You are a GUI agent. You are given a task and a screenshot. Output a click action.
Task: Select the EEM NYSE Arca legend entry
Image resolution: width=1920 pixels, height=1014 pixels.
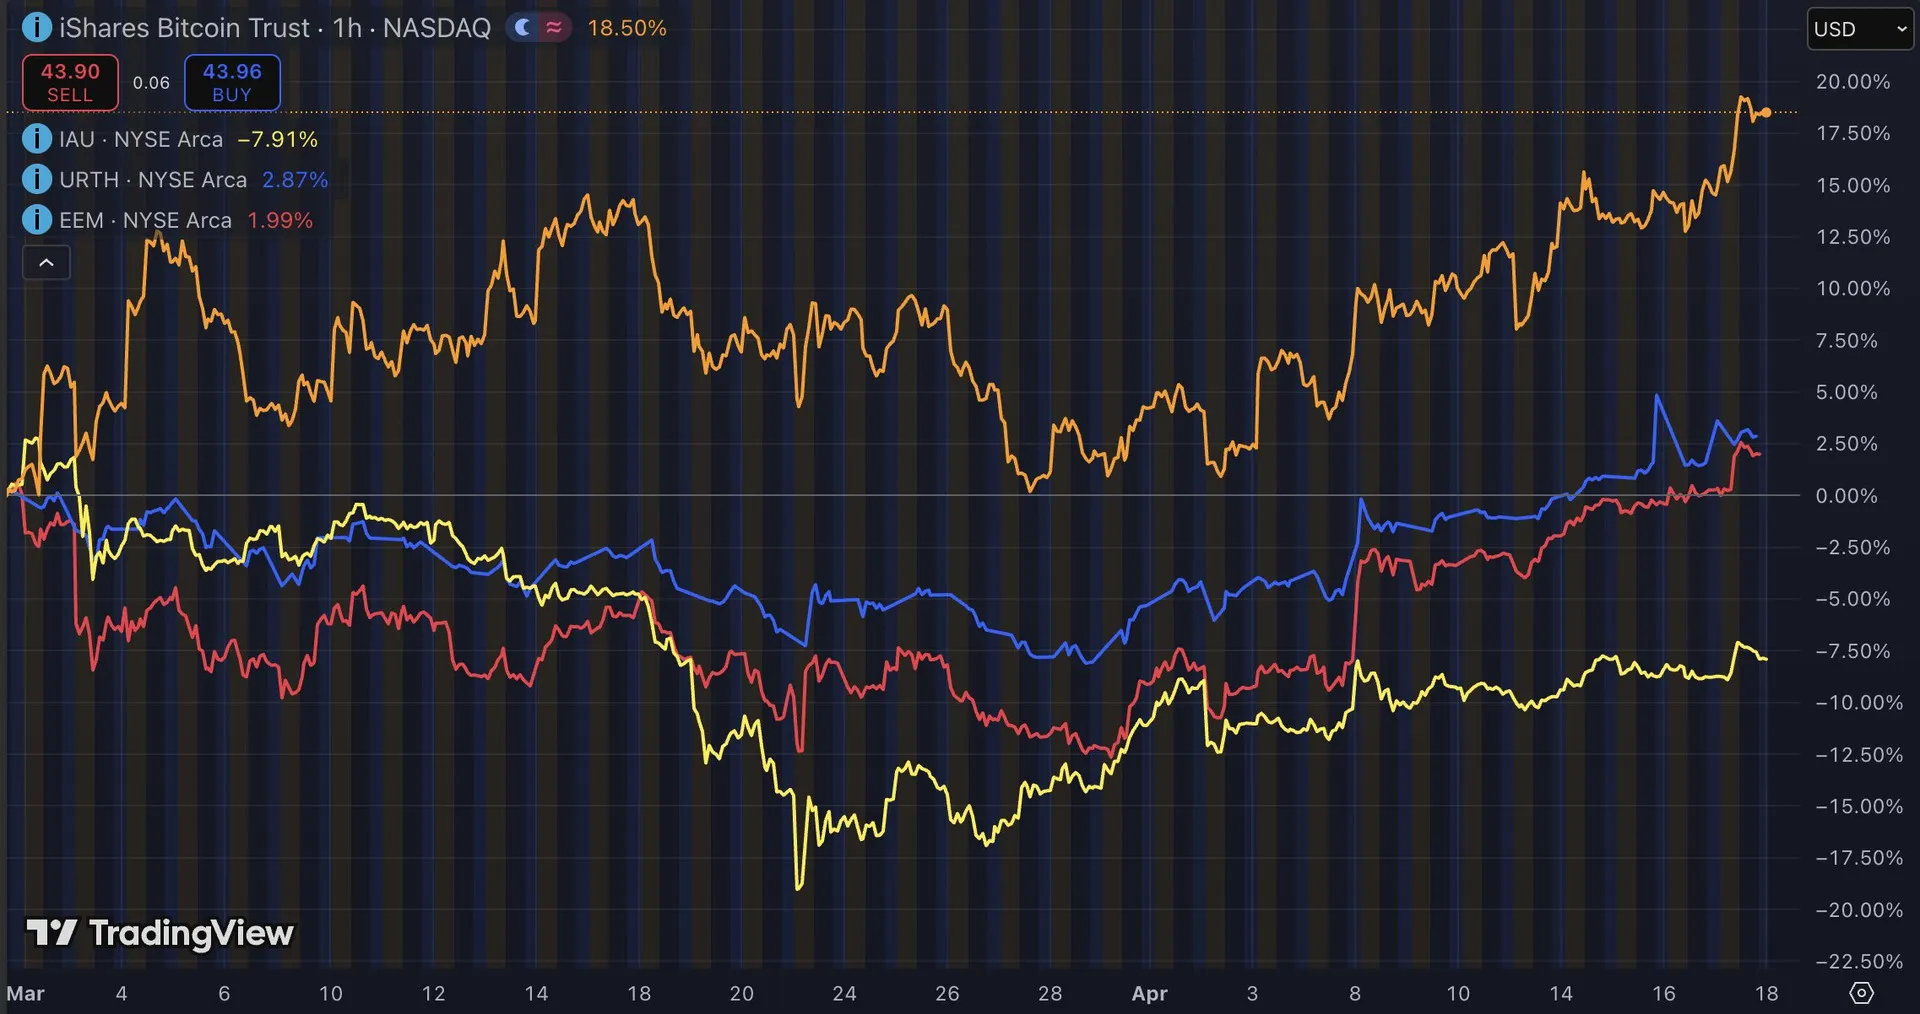click(145, 220)
